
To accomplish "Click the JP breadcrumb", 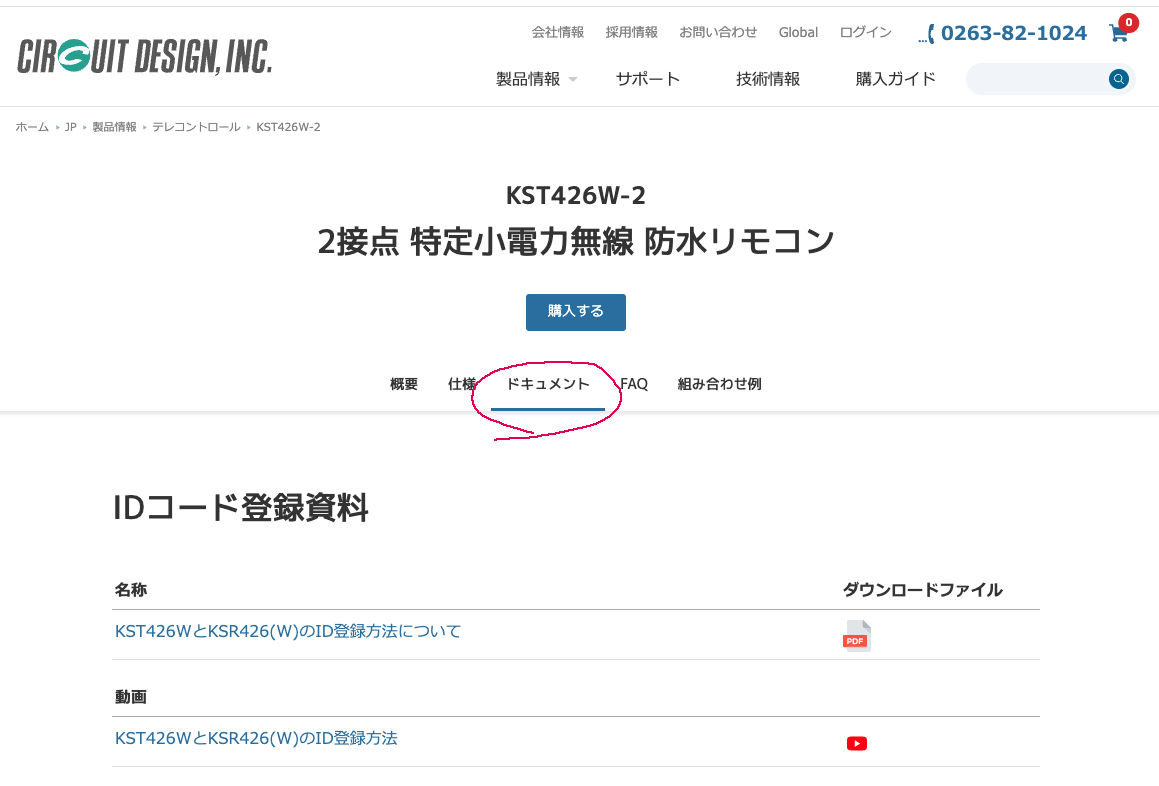I will [x=70, y=127].
